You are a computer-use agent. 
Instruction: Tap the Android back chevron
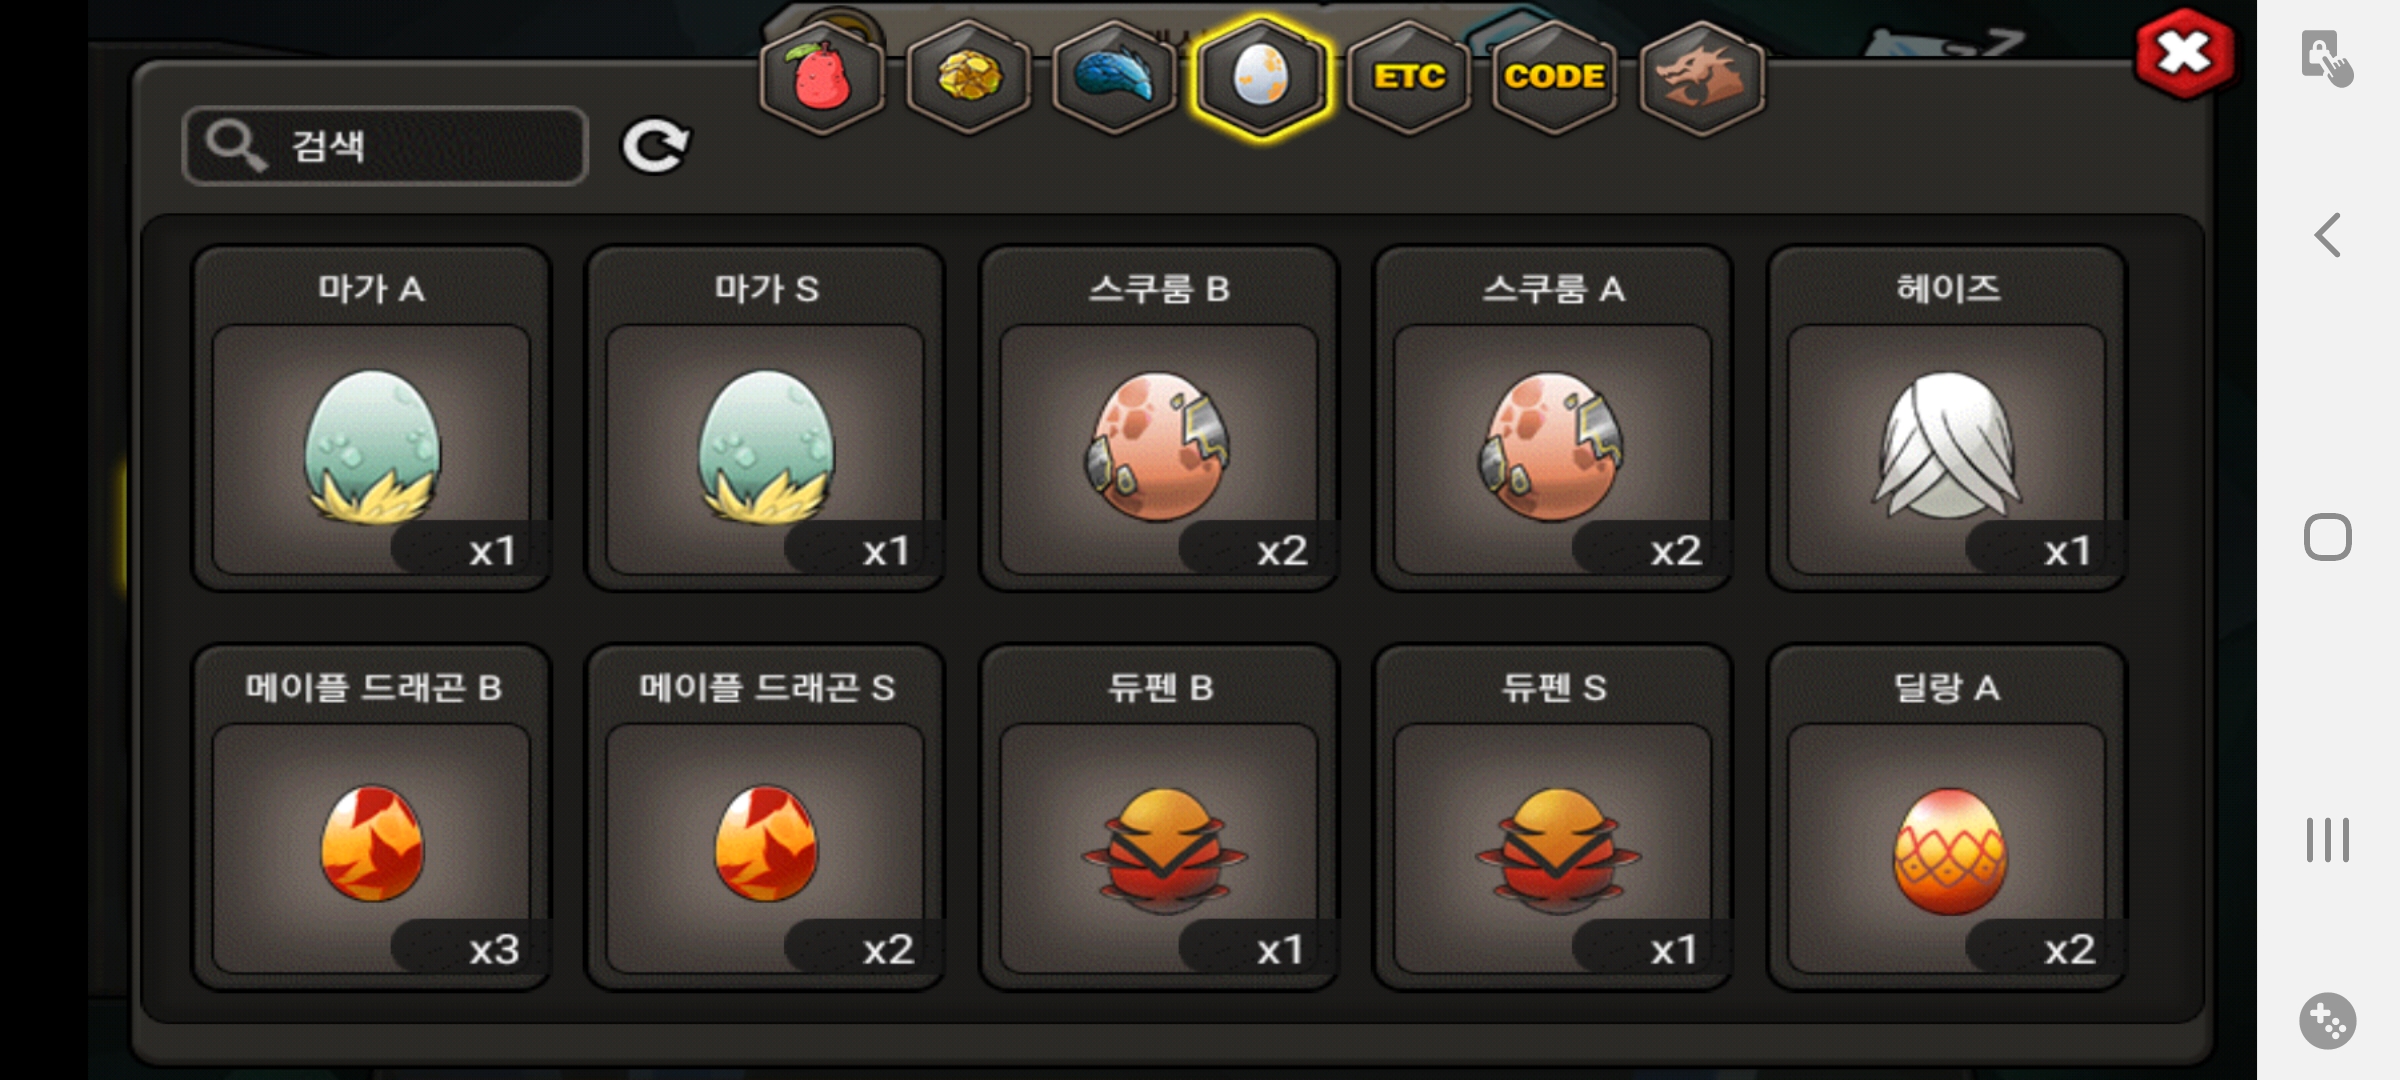click(x=2328, y=236)
